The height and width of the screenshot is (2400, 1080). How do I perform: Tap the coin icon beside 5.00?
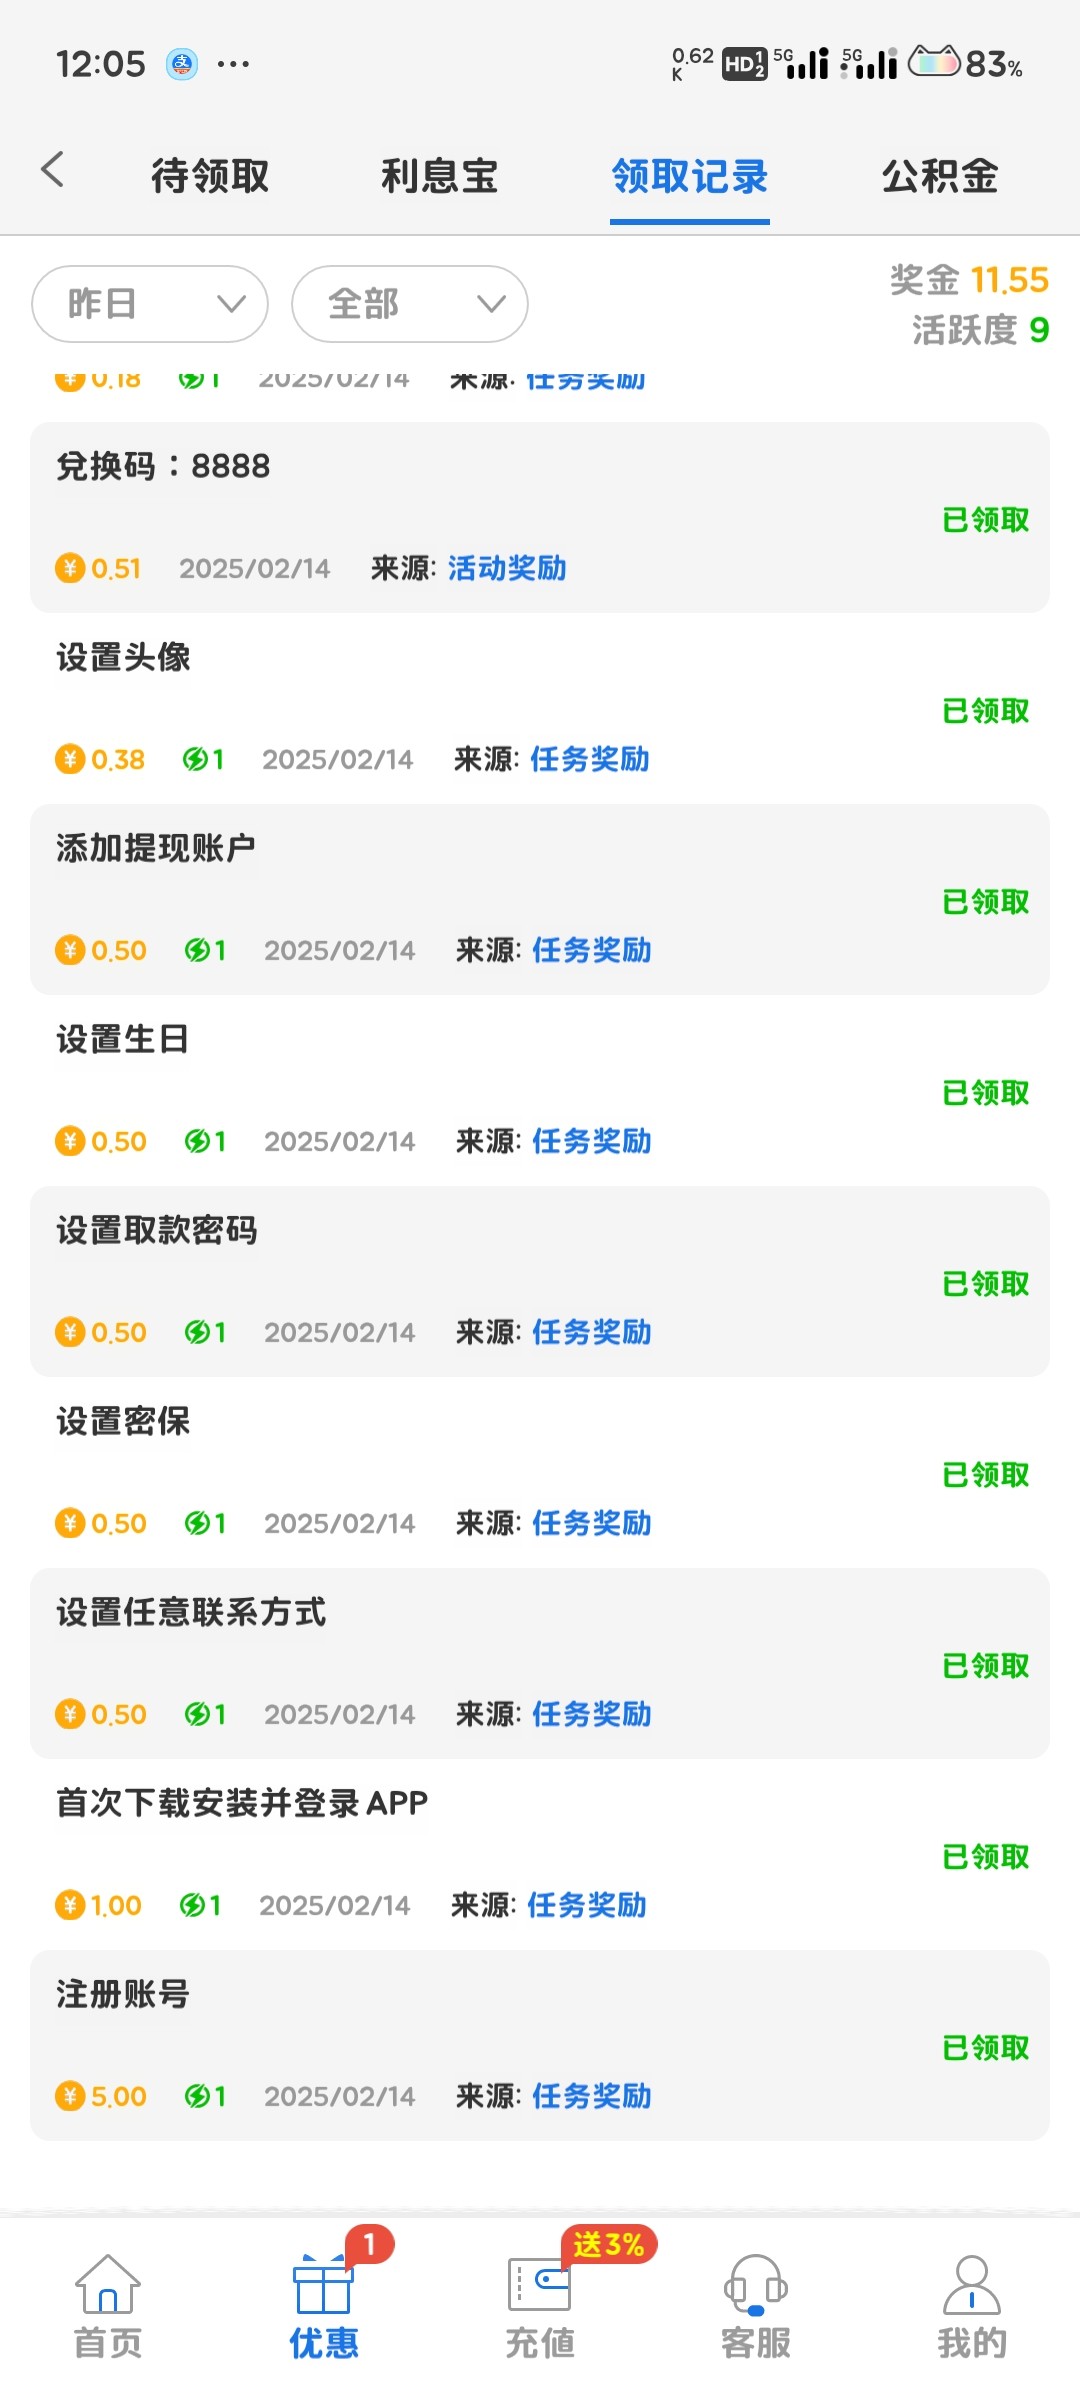70,2096
